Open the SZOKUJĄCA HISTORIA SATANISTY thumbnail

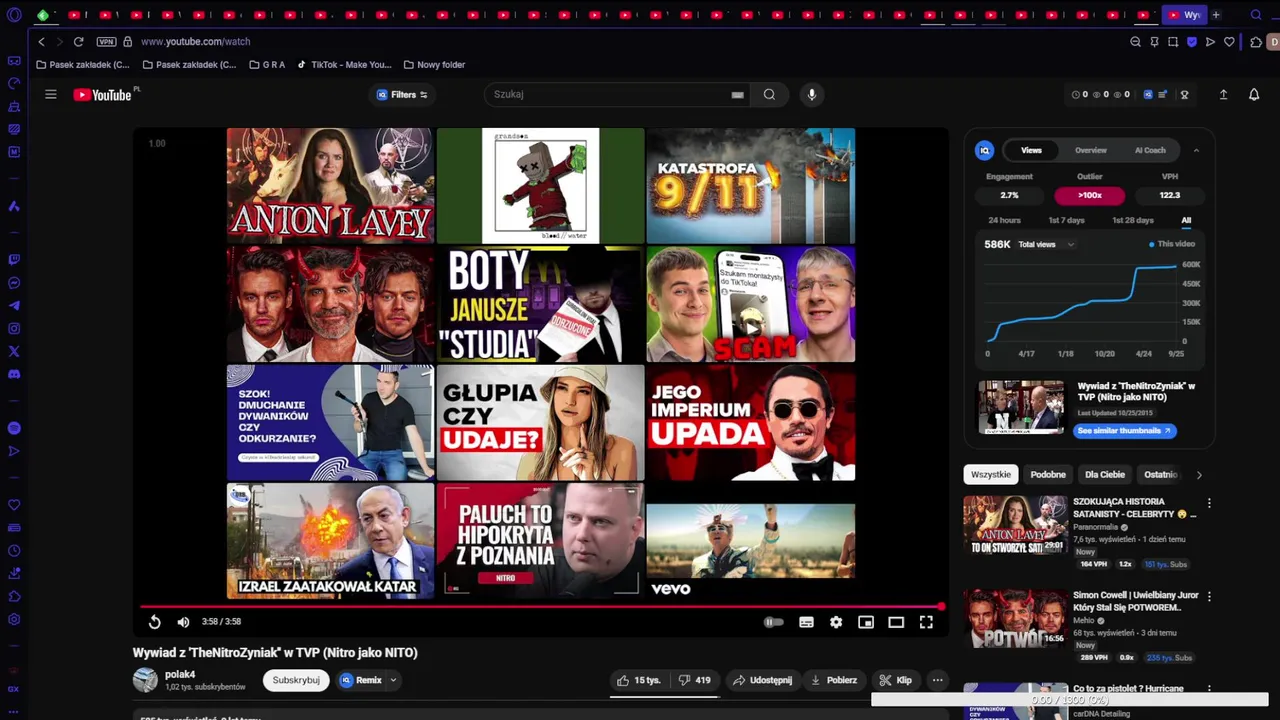tap(1015, 525)
